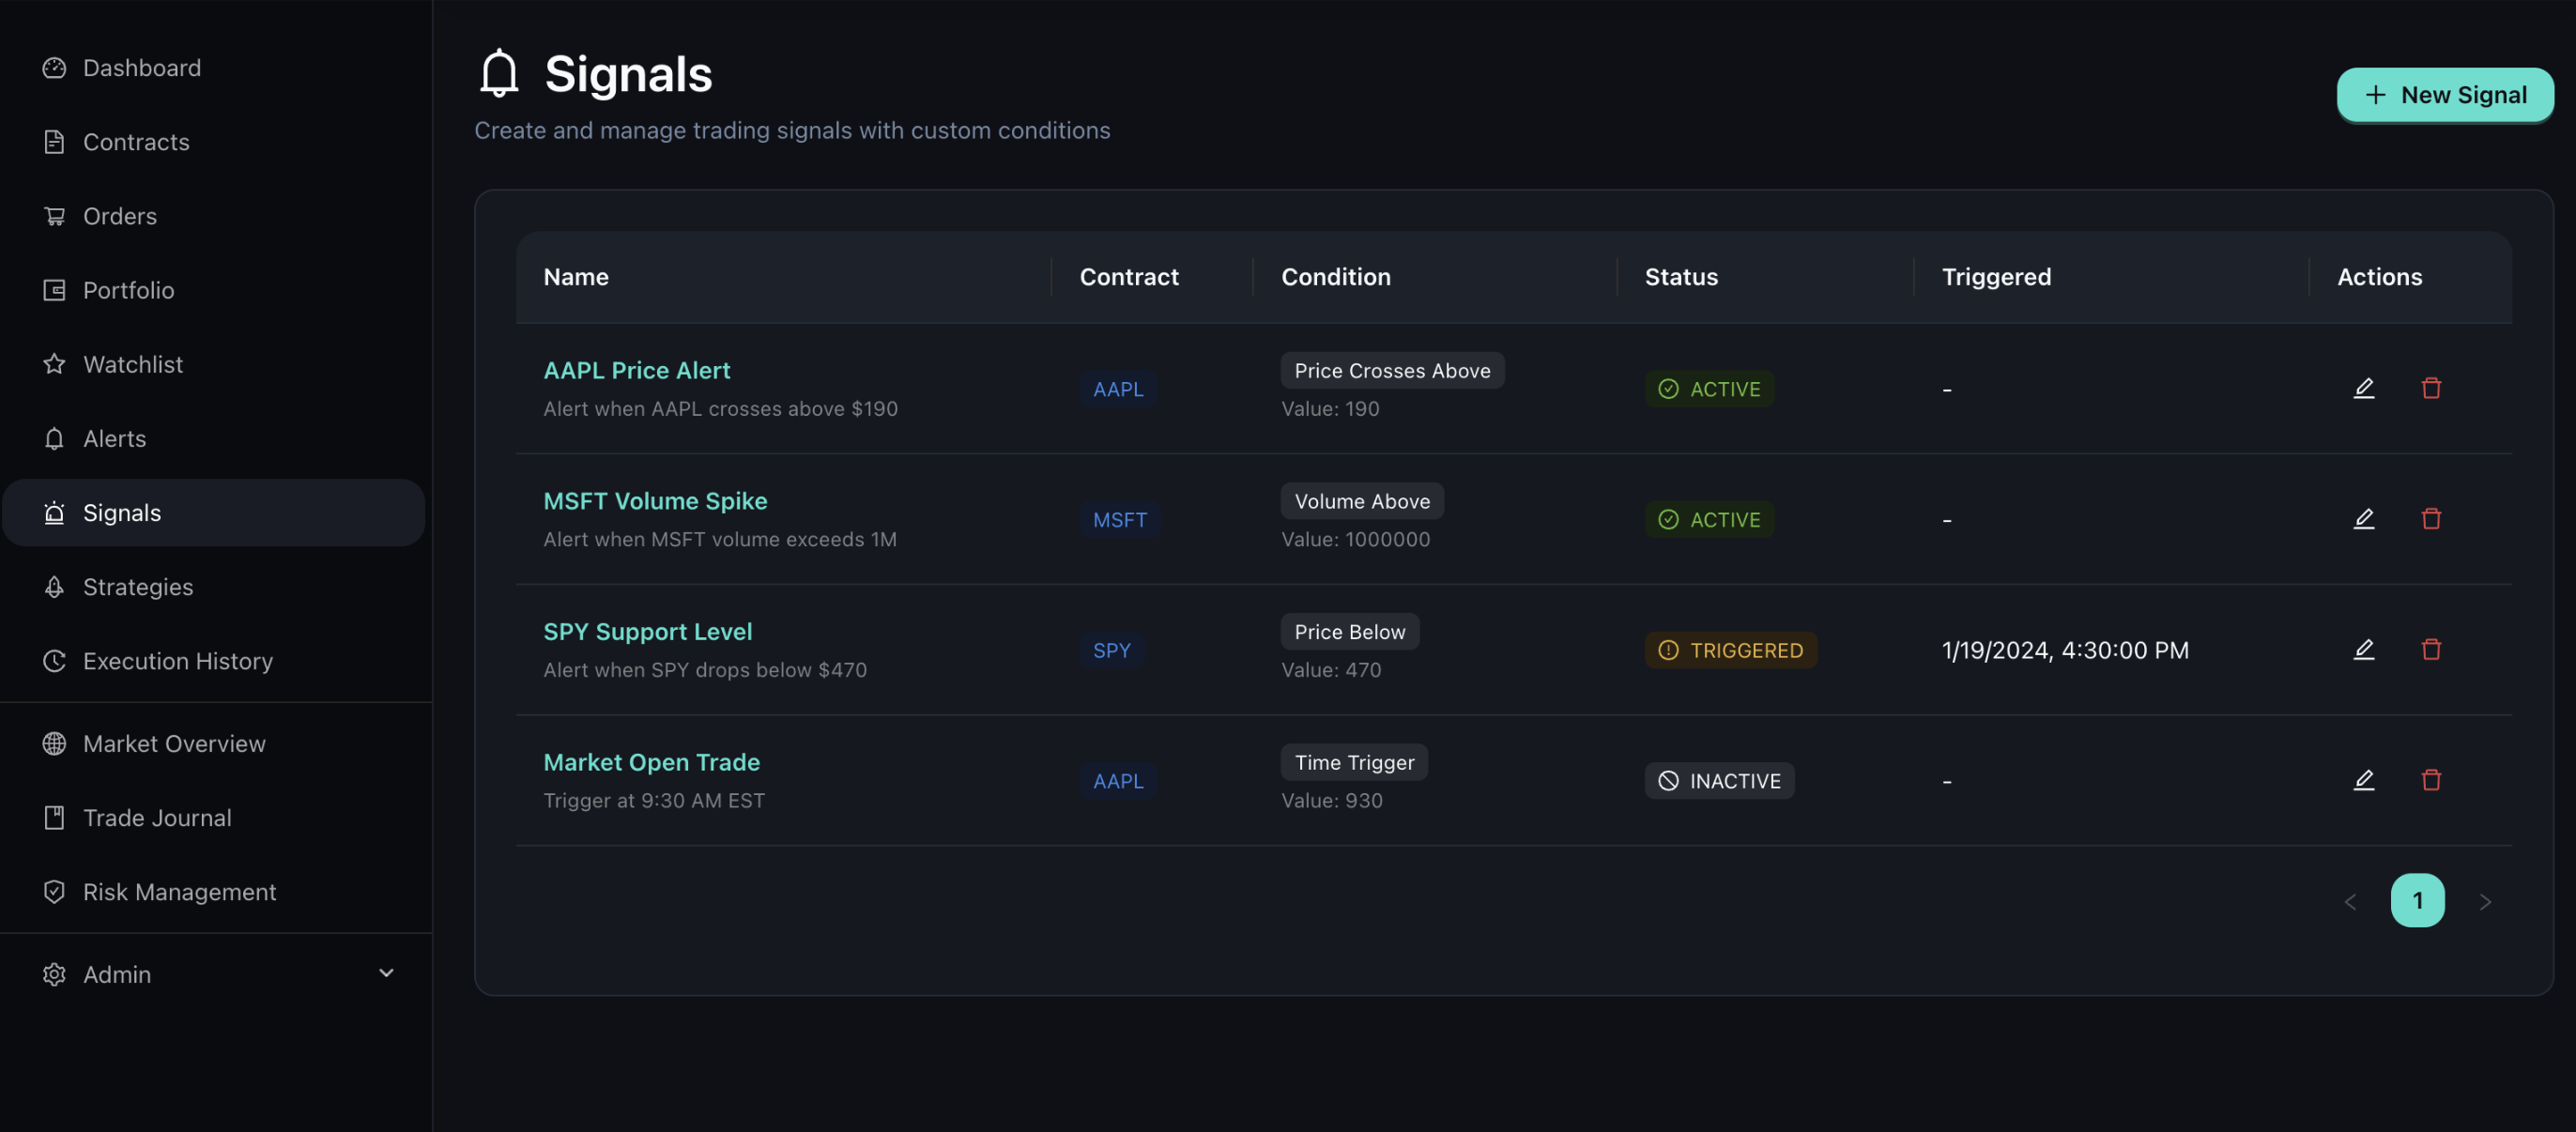Click the Orders shopping cart icon
The width and height of the screenshot is (2576, 1132).
point(54,216)
